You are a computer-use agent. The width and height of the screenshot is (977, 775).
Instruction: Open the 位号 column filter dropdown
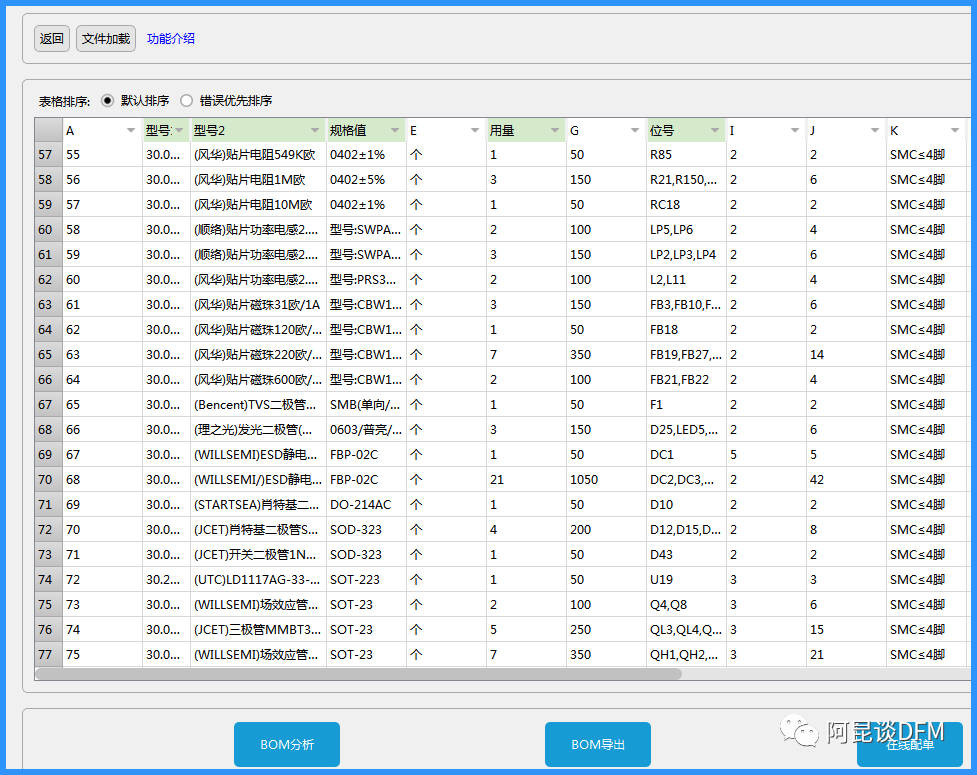click(x=715, y=130)
